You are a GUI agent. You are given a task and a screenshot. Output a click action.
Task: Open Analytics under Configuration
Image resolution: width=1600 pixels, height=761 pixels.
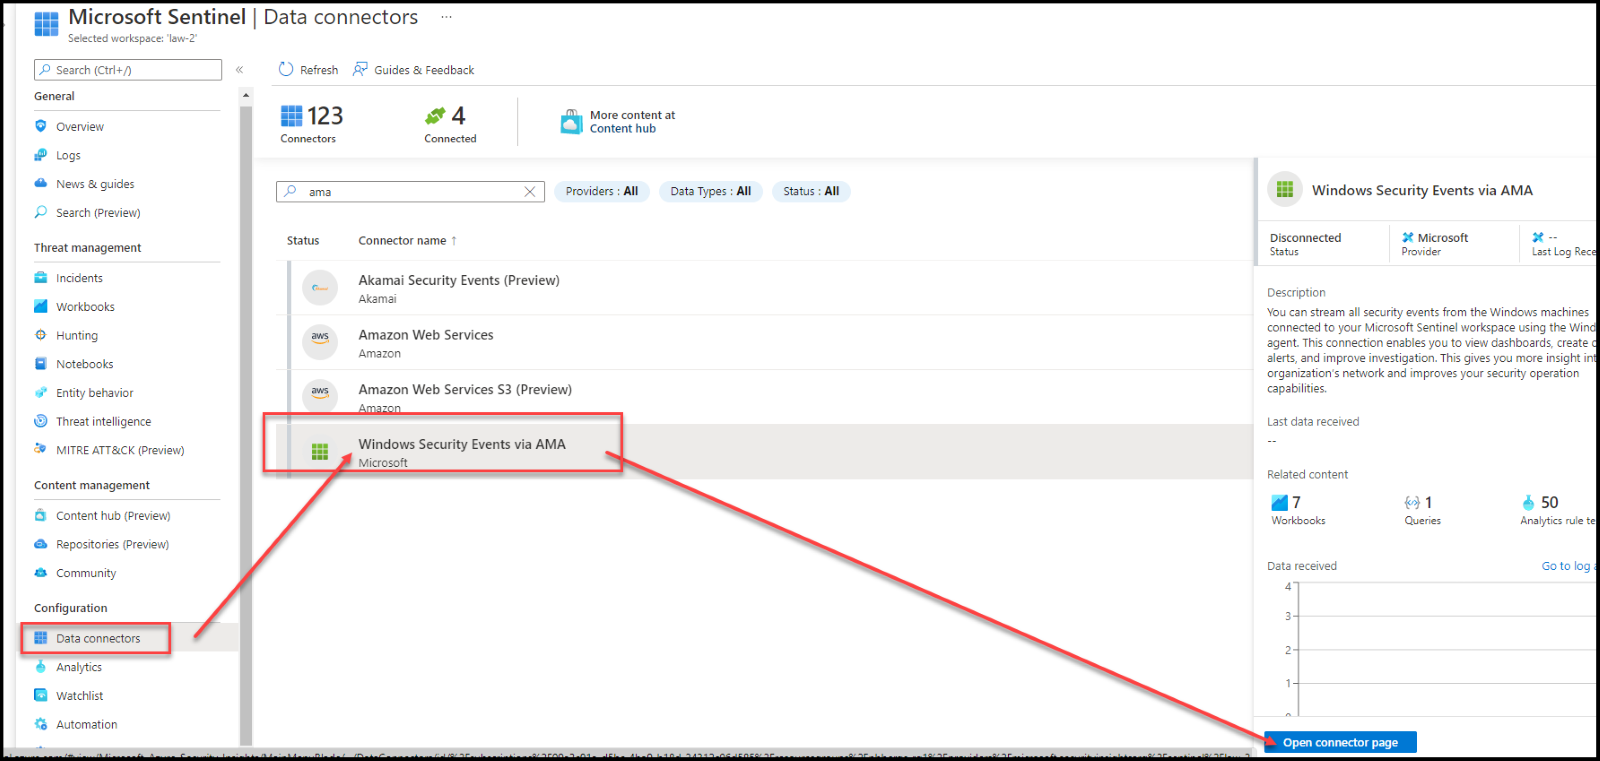pos(79,667)
